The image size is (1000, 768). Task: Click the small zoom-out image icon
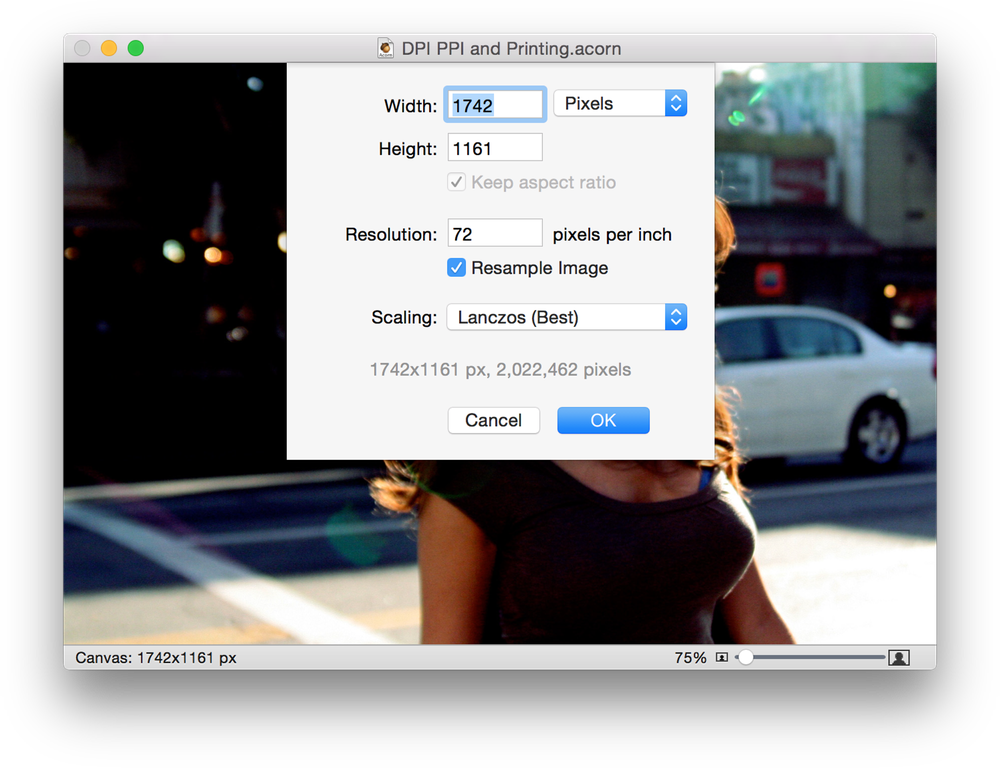point(722,658)
